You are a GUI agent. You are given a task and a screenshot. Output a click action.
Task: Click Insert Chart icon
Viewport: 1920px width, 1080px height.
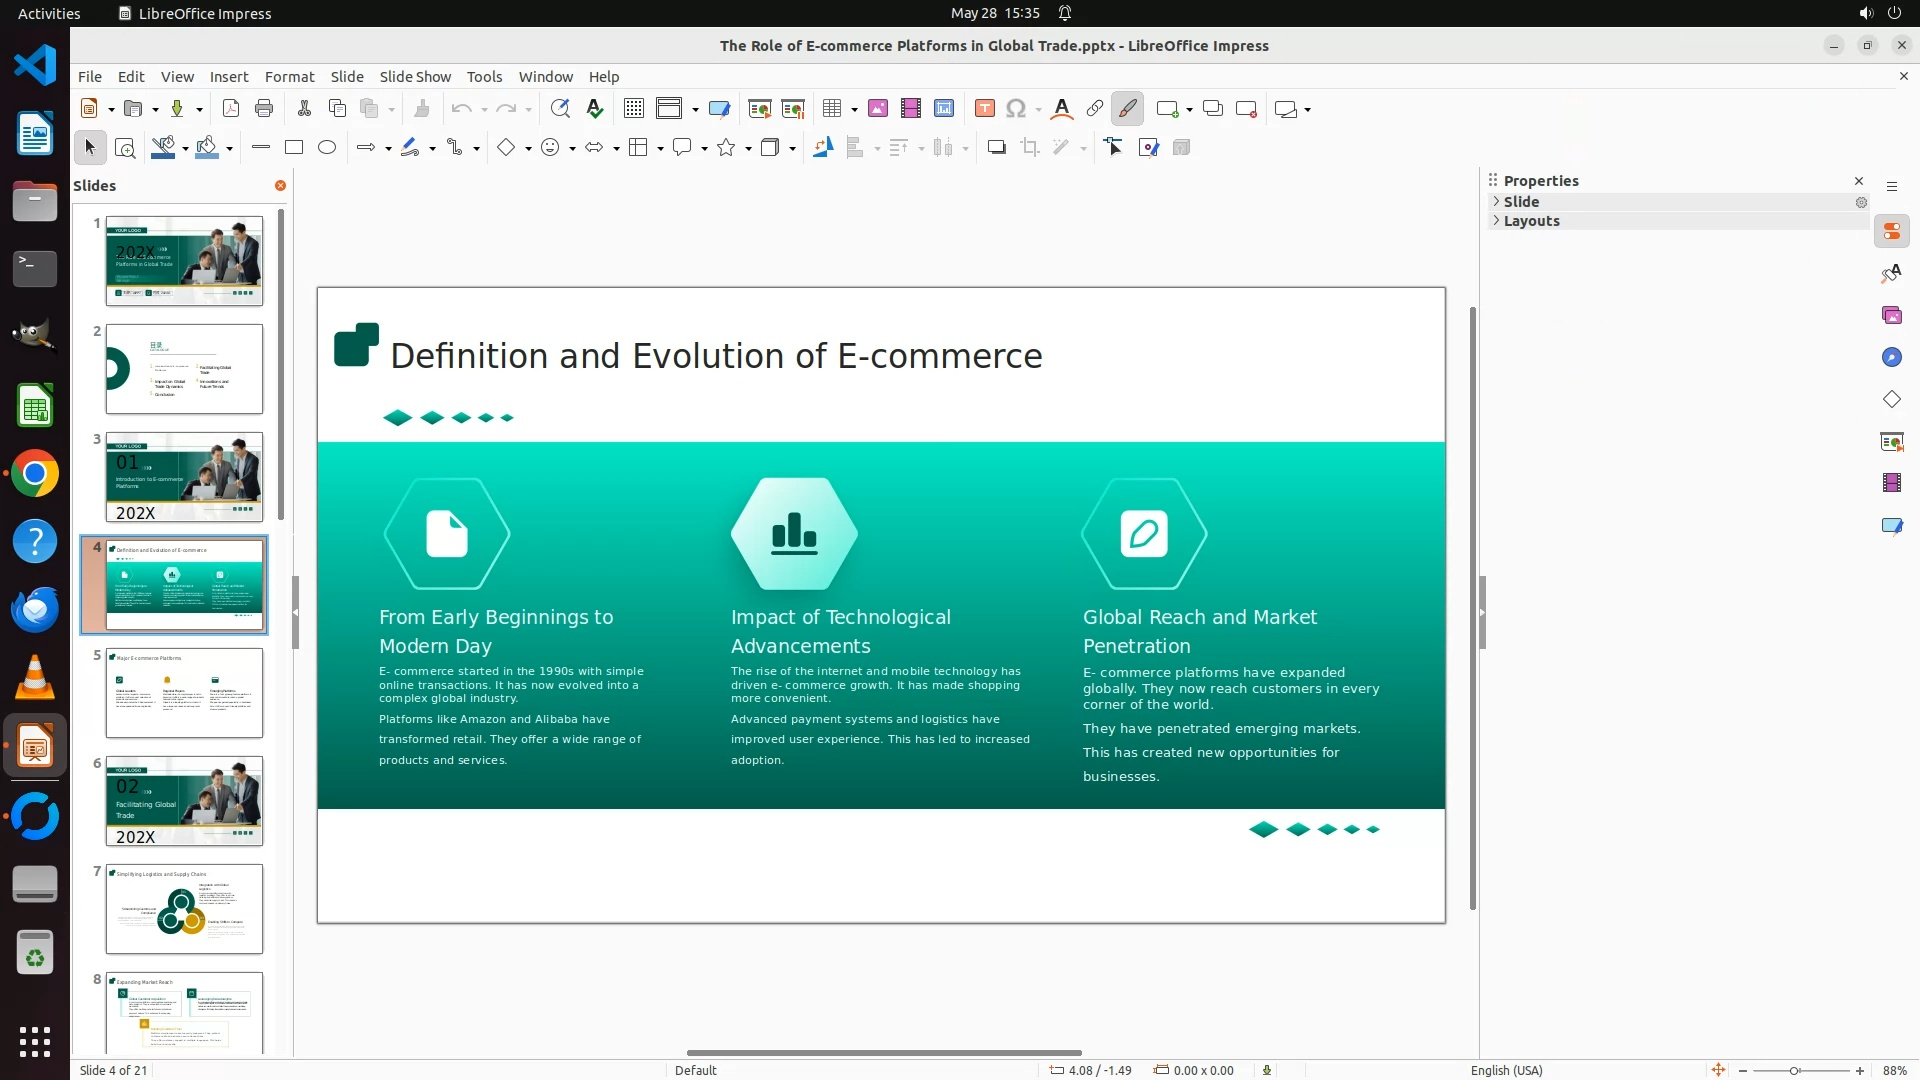944,109
